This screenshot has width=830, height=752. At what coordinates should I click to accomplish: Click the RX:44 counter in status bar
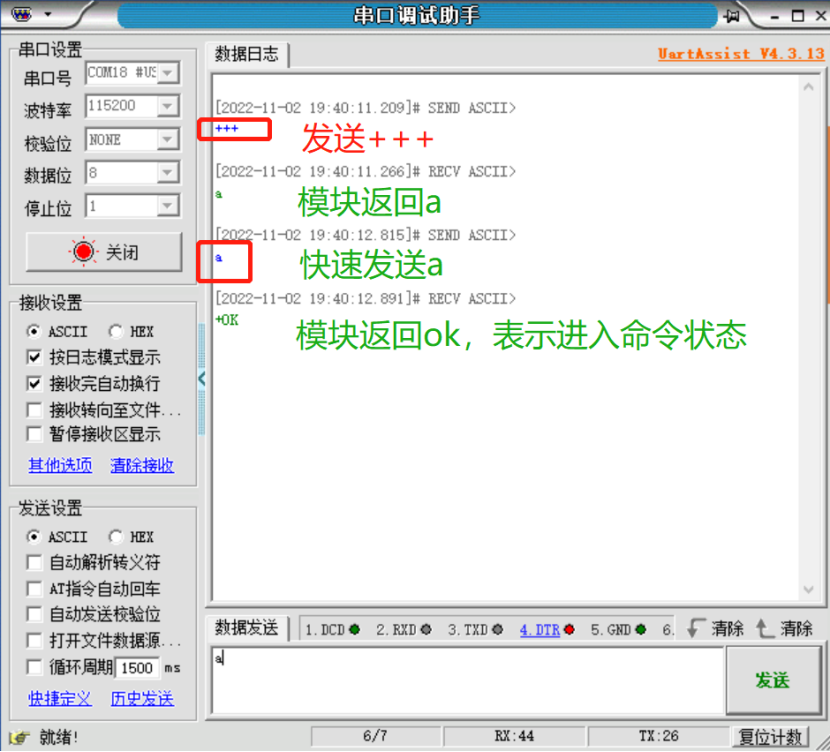tap(514, 736)
